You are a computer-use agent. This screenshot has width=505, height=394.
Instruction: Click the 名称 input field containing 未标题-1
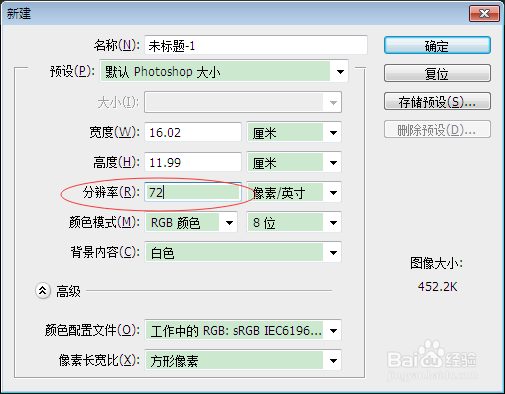(256, 45)
